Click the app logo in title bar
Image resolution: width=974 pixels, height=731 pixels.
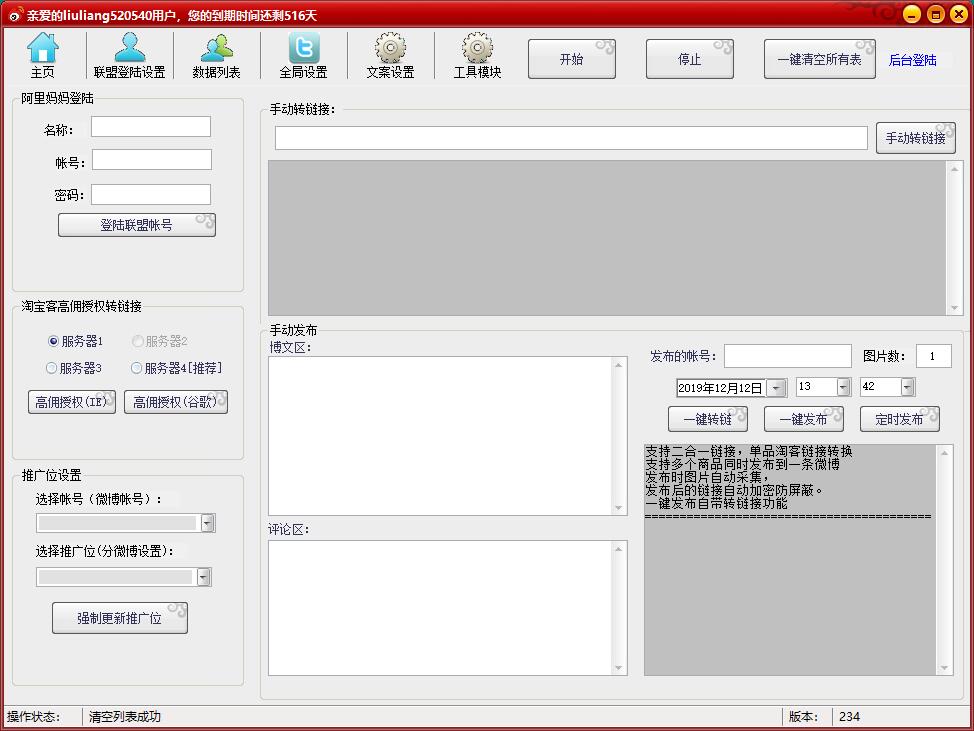click(x=14, y=14)
